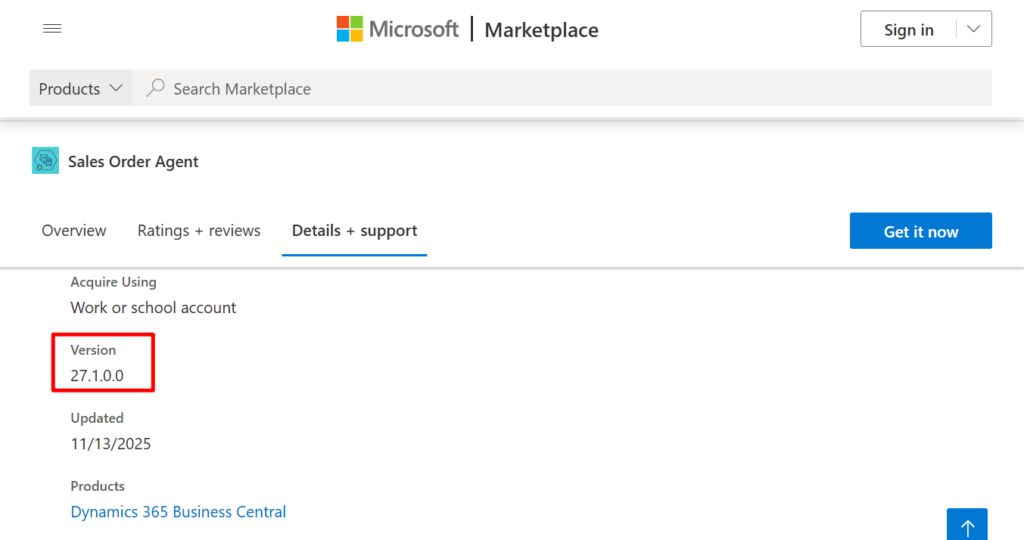This screenshot has height=540, width=1024.
Task: Click the Sign in button
Action: [908, 29]
